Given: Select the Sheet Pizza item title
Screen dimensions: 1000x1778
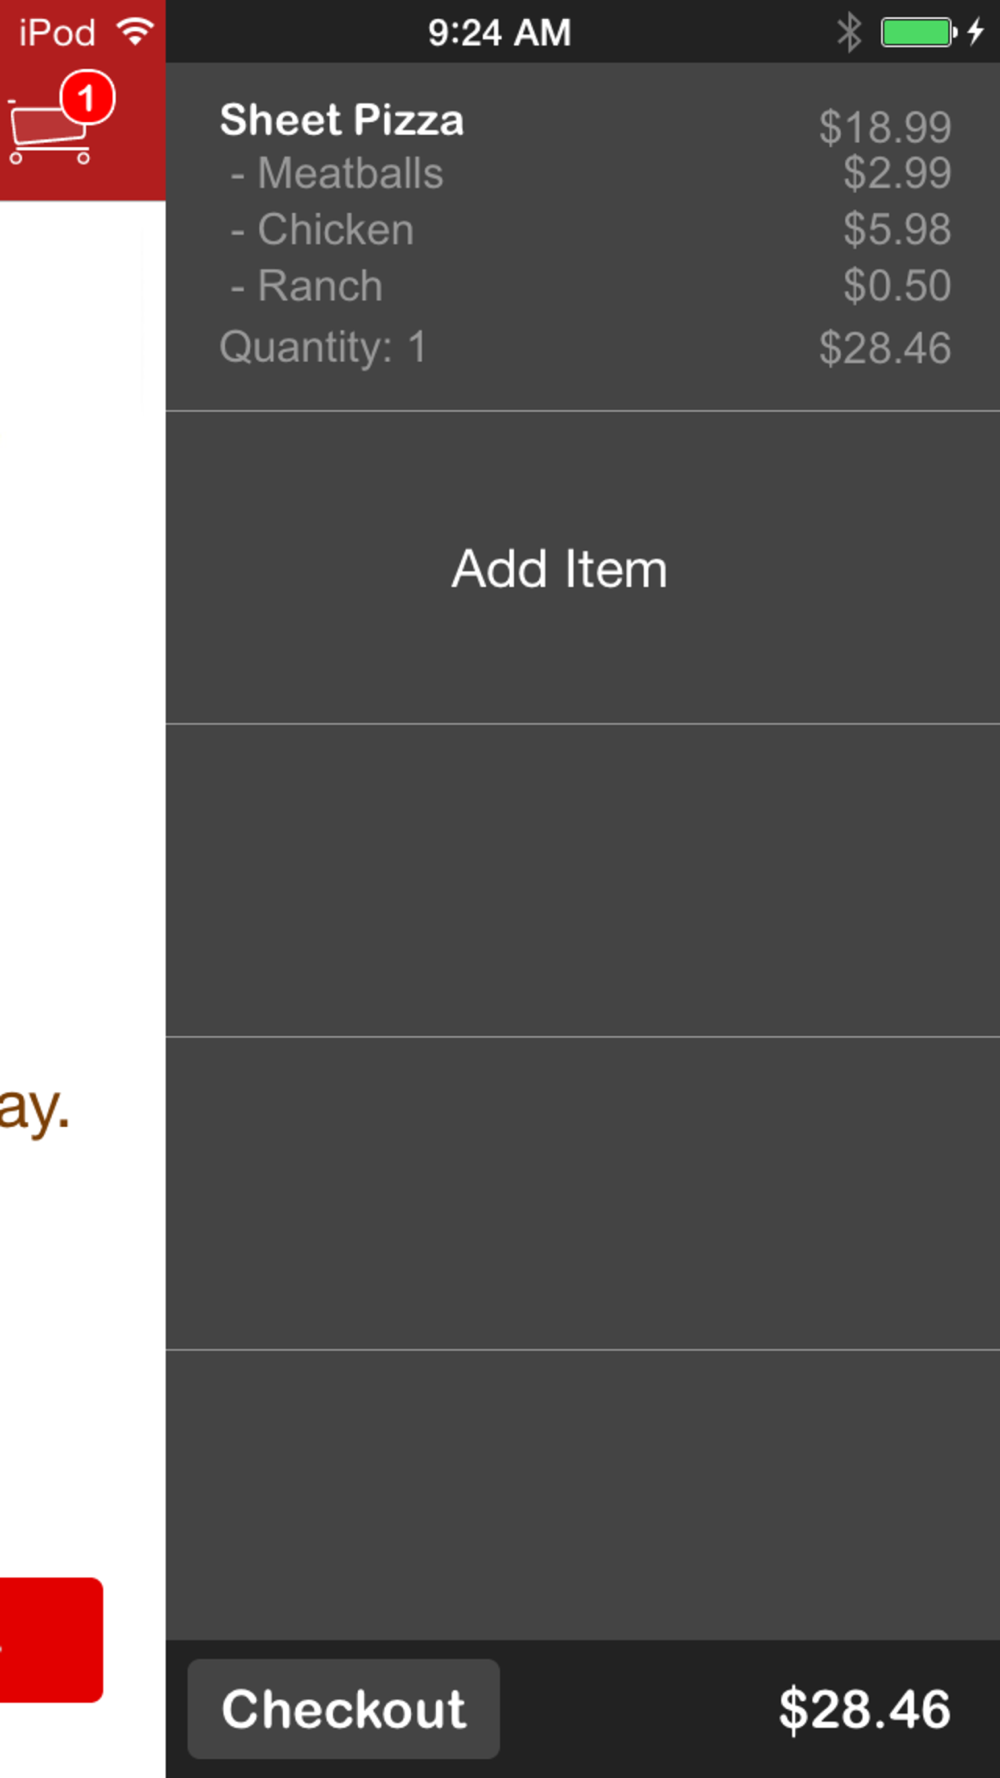Looking at the screenshot, I should click(342, 120).
